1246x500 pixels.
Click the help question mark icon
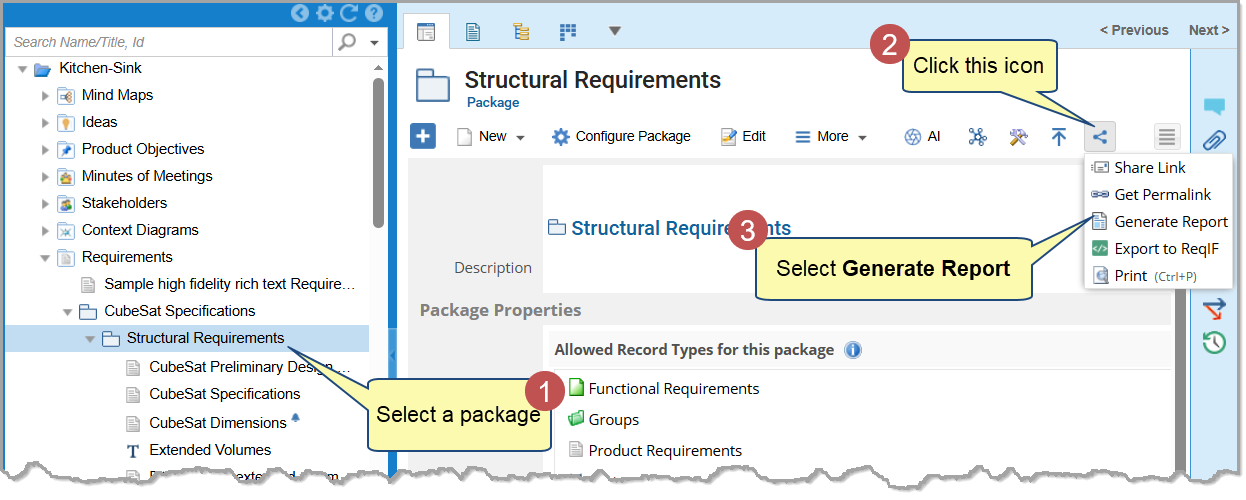[x=374, y=13]
